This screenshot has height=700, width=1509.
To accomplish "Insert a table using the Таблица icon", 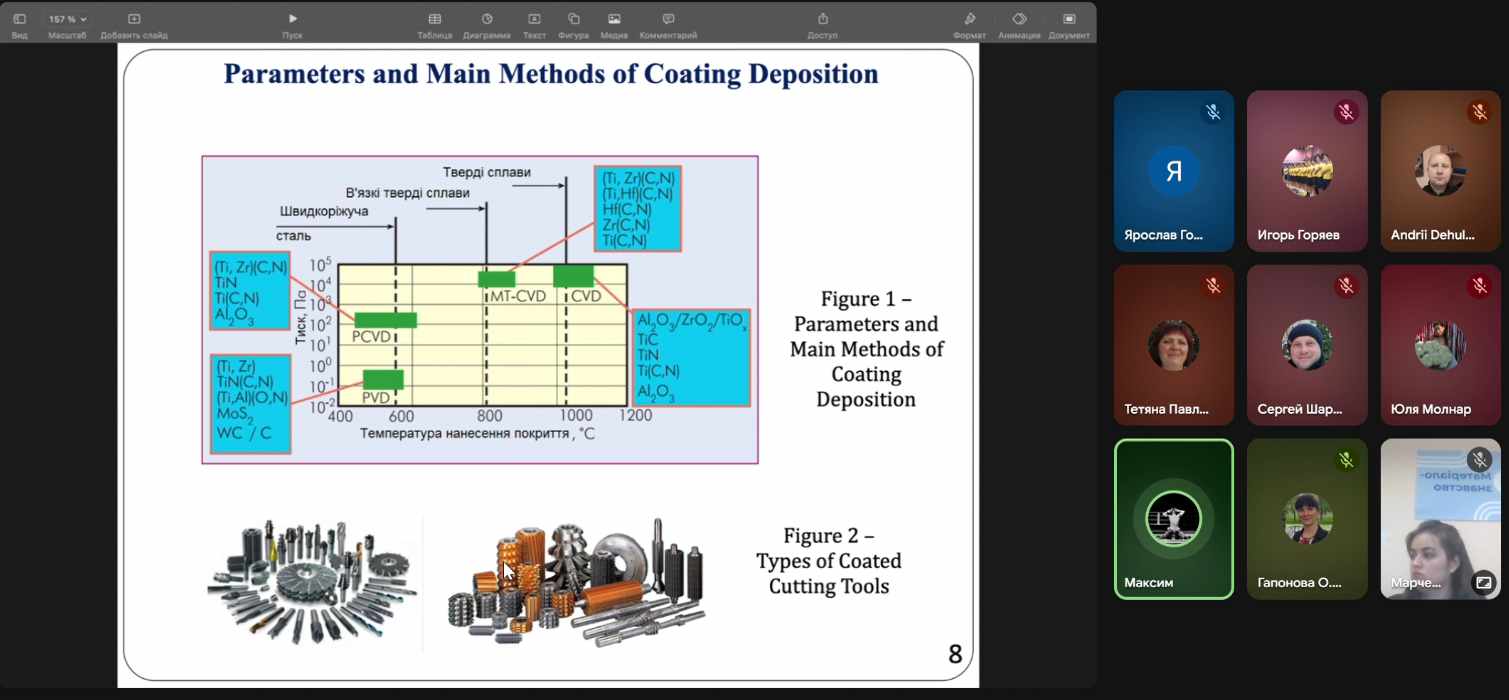I will 435,19.
